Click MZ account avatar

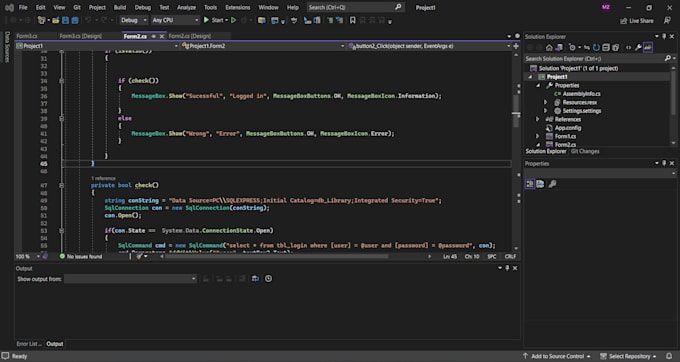606,7
